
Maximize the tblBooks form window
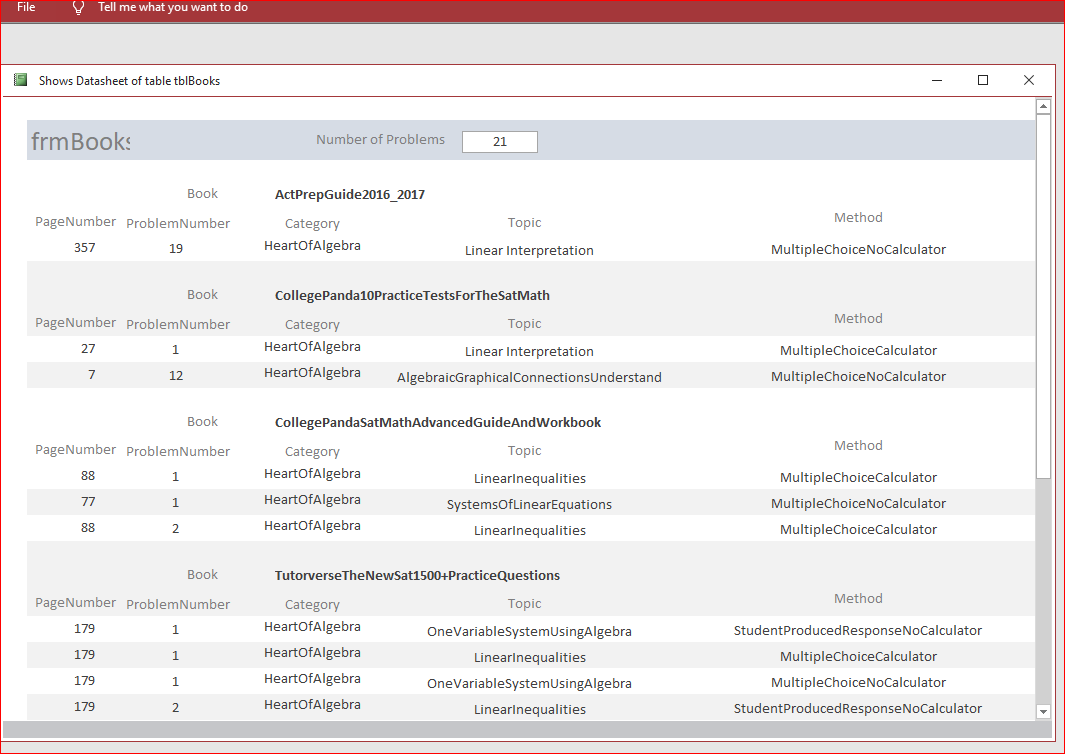(x=983, y=80)
